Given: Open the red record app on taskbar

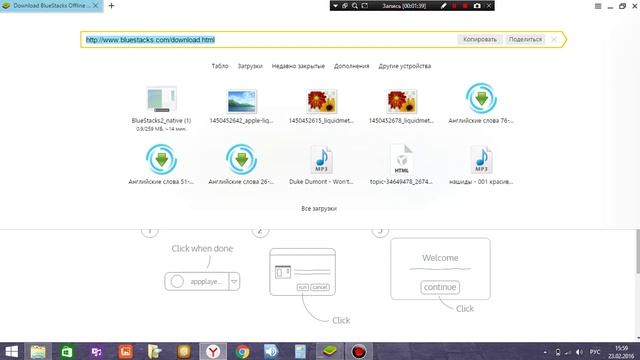Looking at the screenshot, I should [x=359, y=351].
